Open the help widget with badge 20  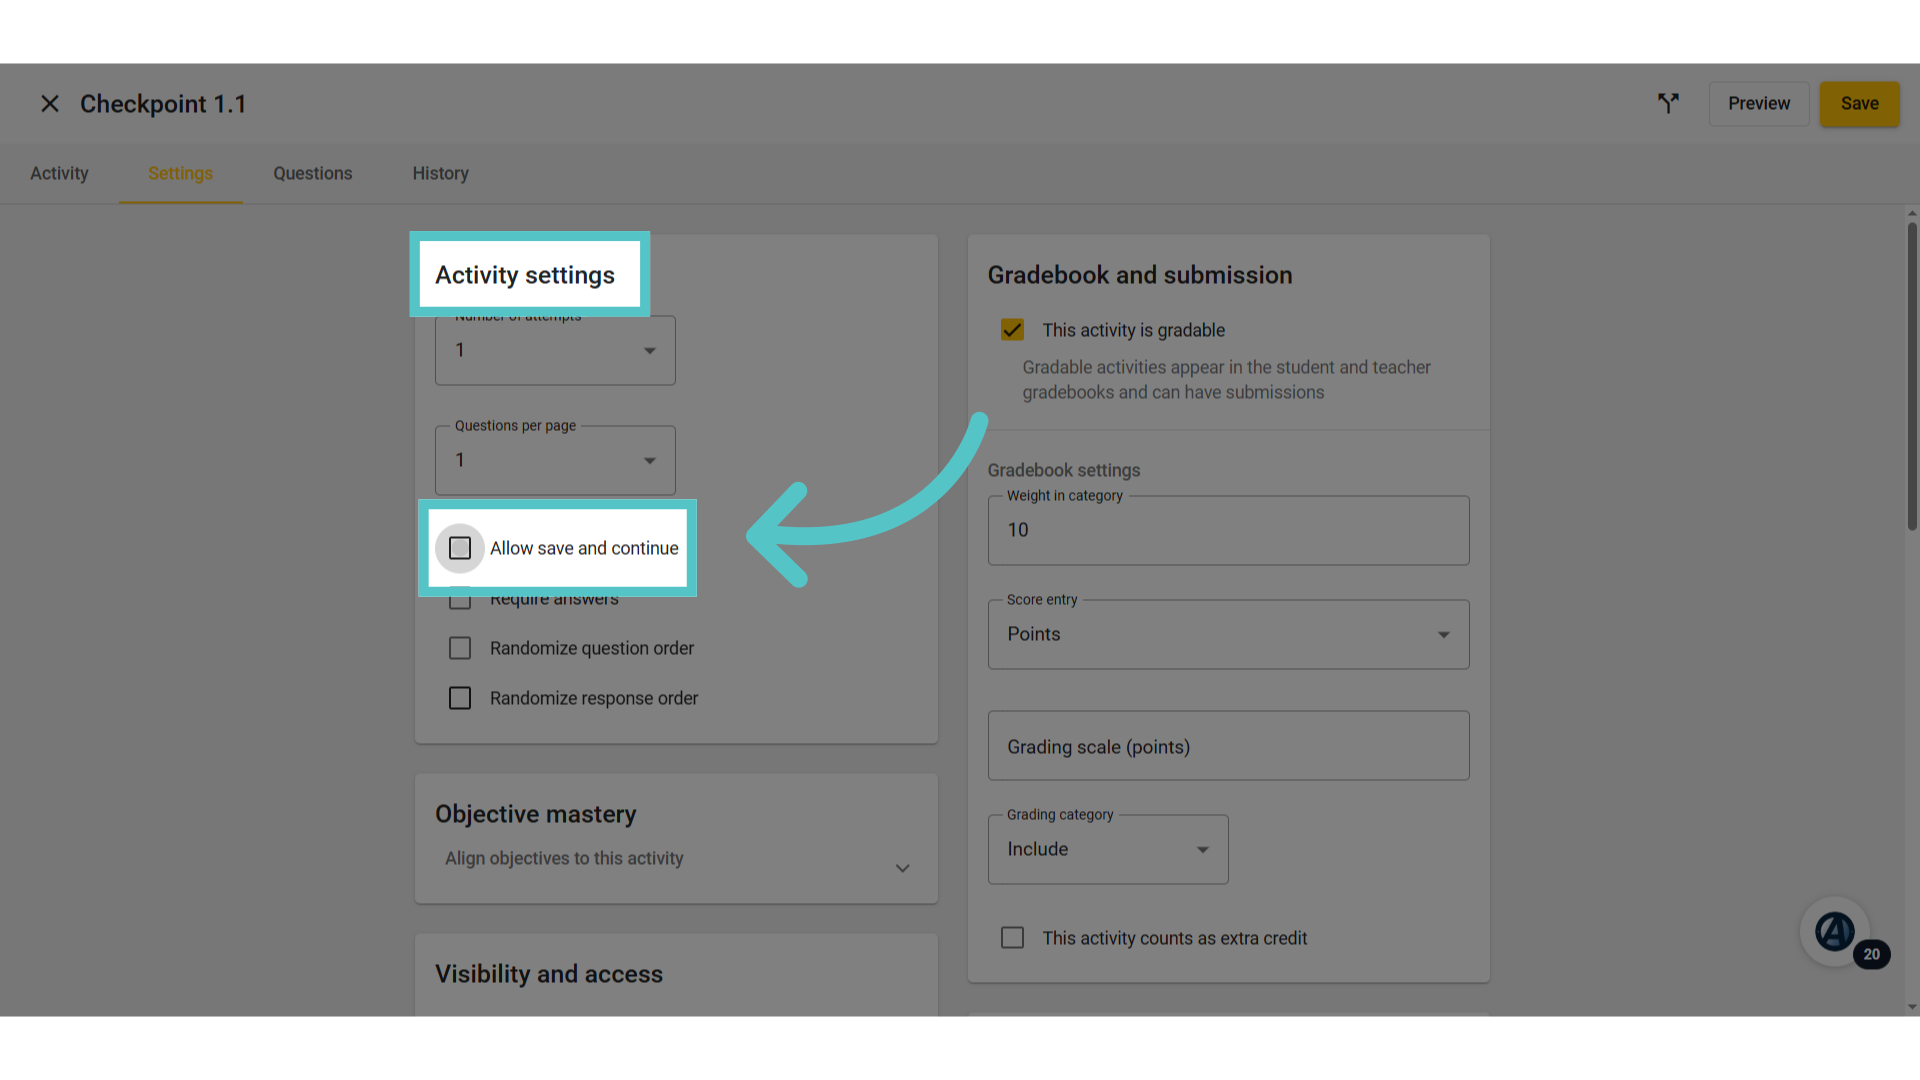coord(1836,932)
